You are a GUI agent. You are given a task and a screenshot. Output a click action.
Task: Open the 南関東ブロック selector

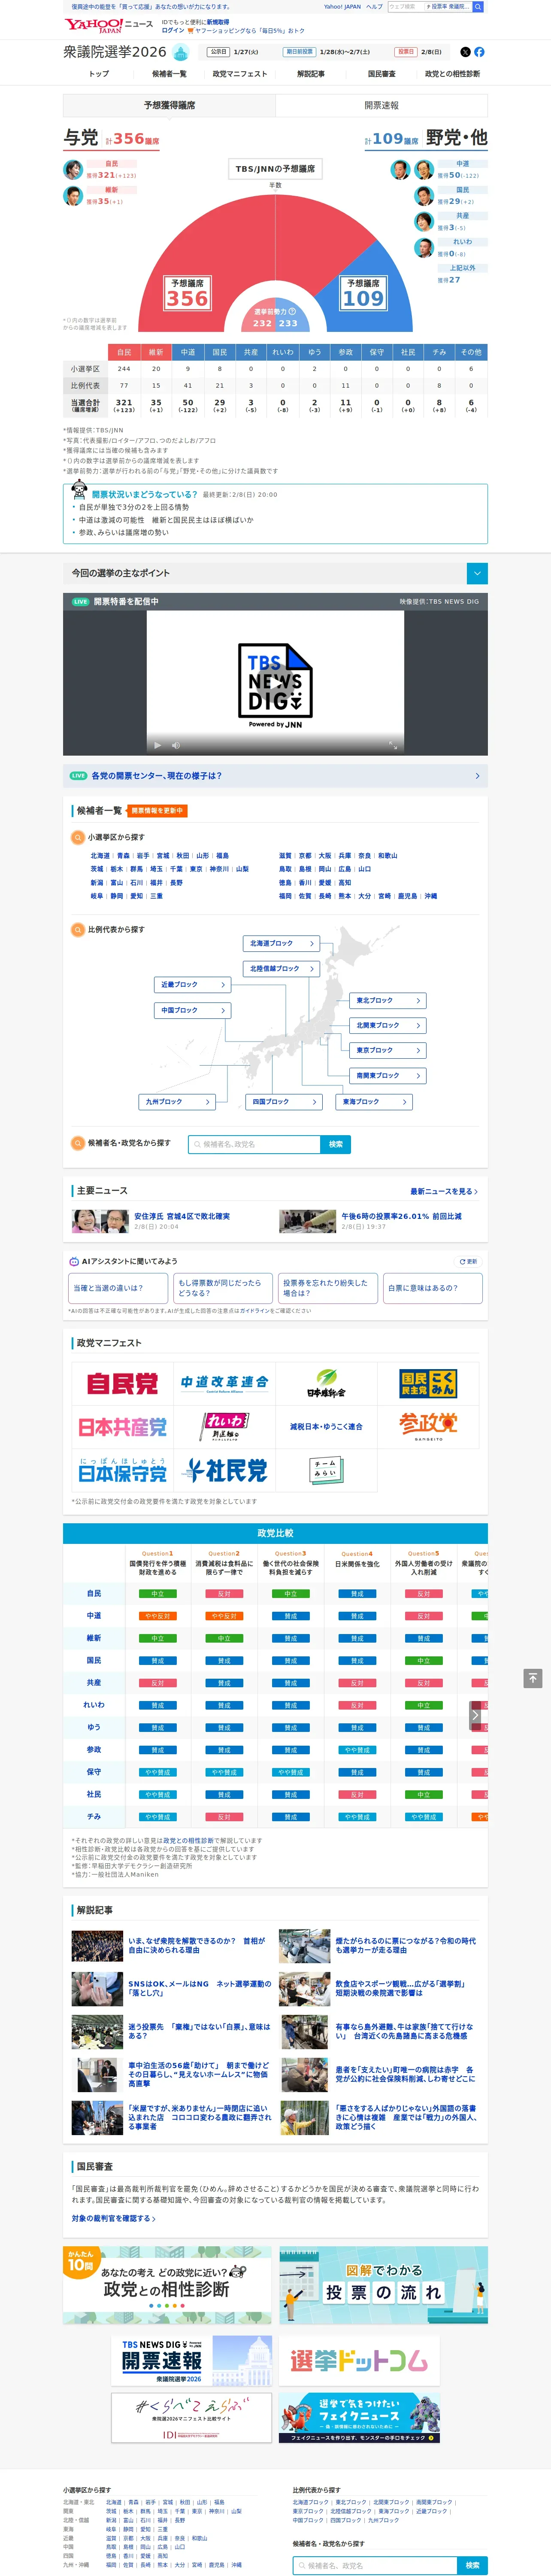(389, 1075)
